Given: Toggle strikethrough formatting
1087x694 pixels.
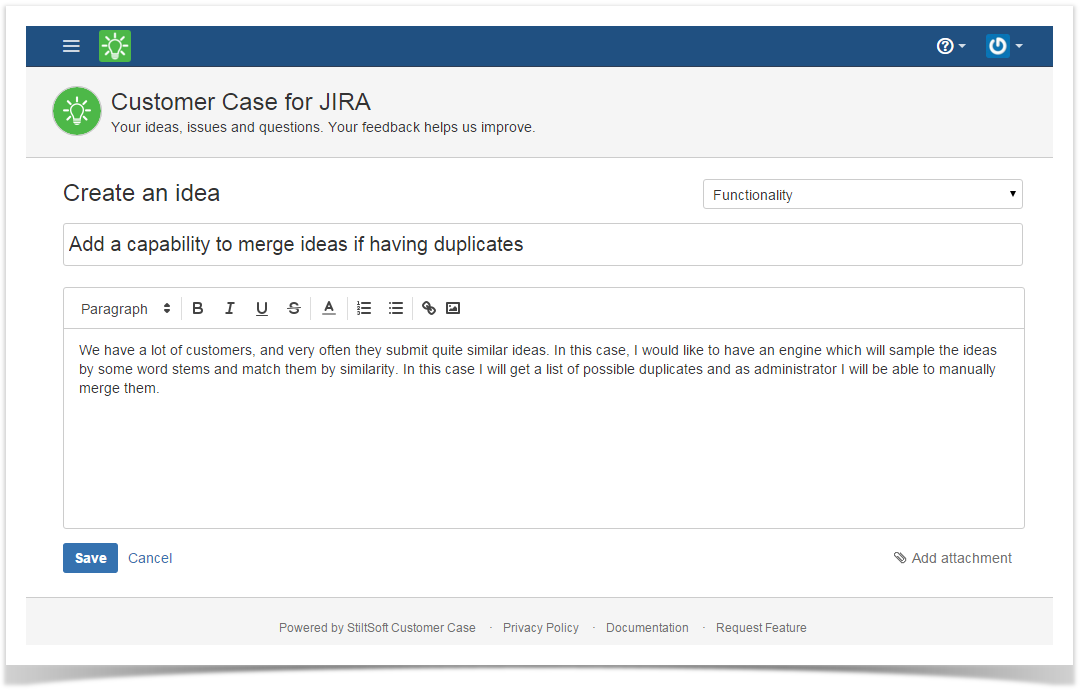Looking at the screenshot, I should (294, 309).
